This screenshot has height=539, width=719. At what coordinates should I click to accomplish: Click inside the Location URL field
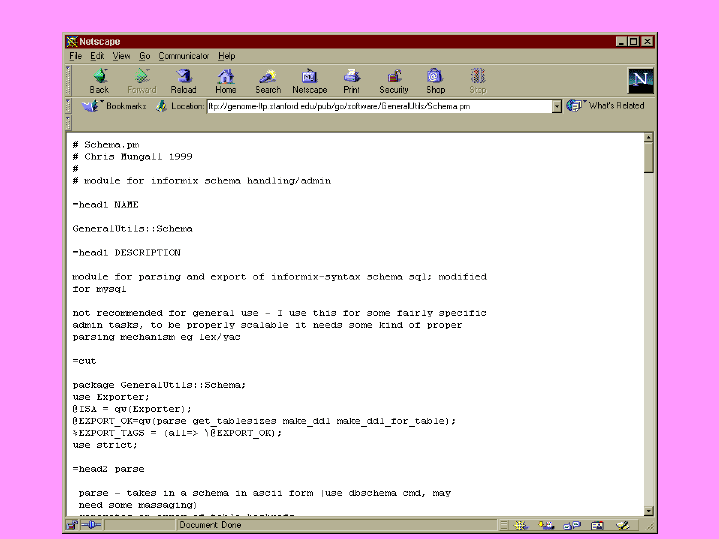(x=378, y=106)
